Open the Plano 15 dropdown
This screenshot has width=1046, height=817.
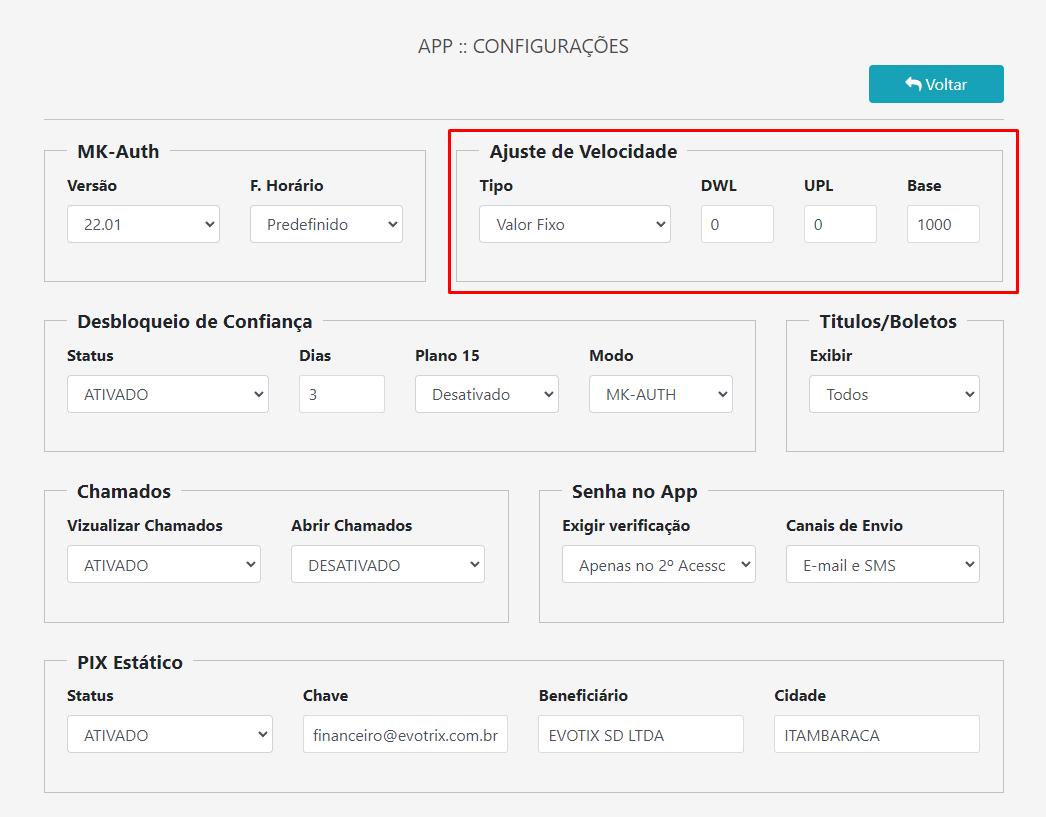486,394
